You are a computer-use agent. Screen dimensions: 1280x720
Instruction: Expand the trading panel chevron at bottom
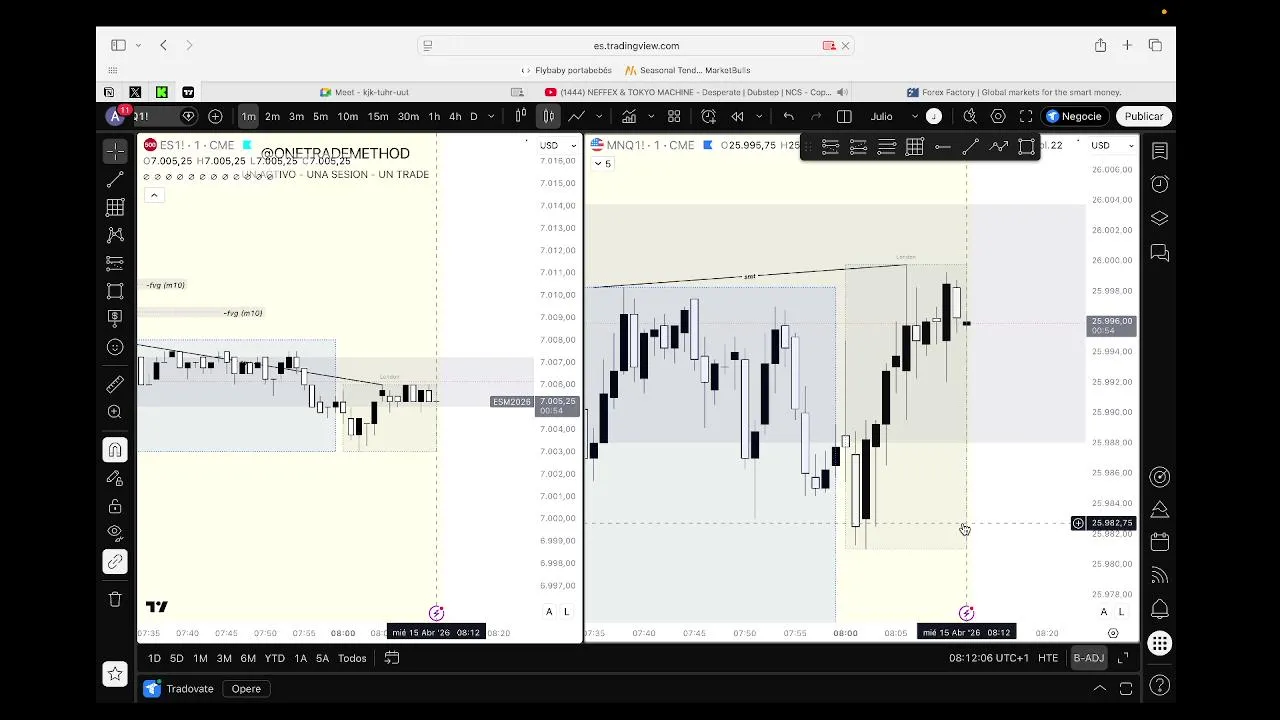(1099, 689)
